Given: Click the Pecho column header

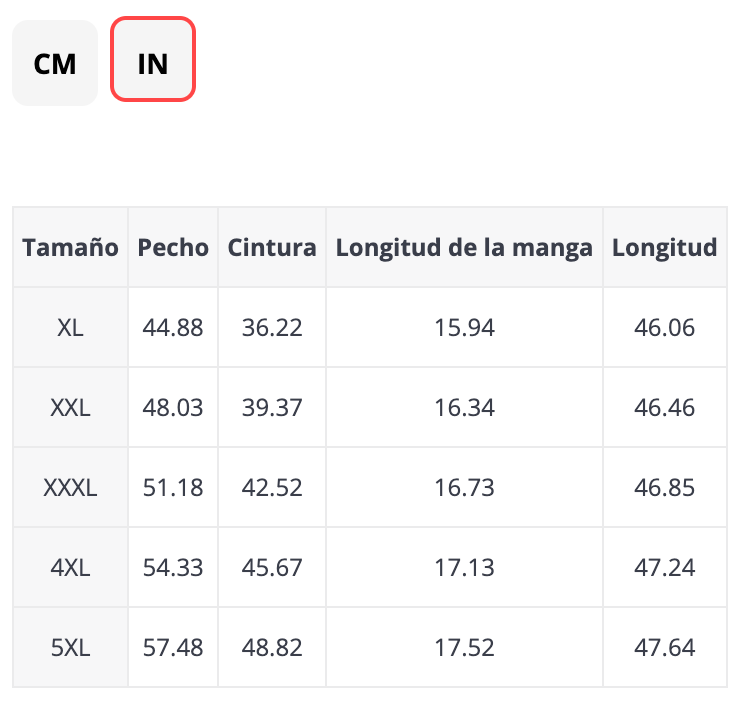Looking at the screenshot, I should point(173,247).
